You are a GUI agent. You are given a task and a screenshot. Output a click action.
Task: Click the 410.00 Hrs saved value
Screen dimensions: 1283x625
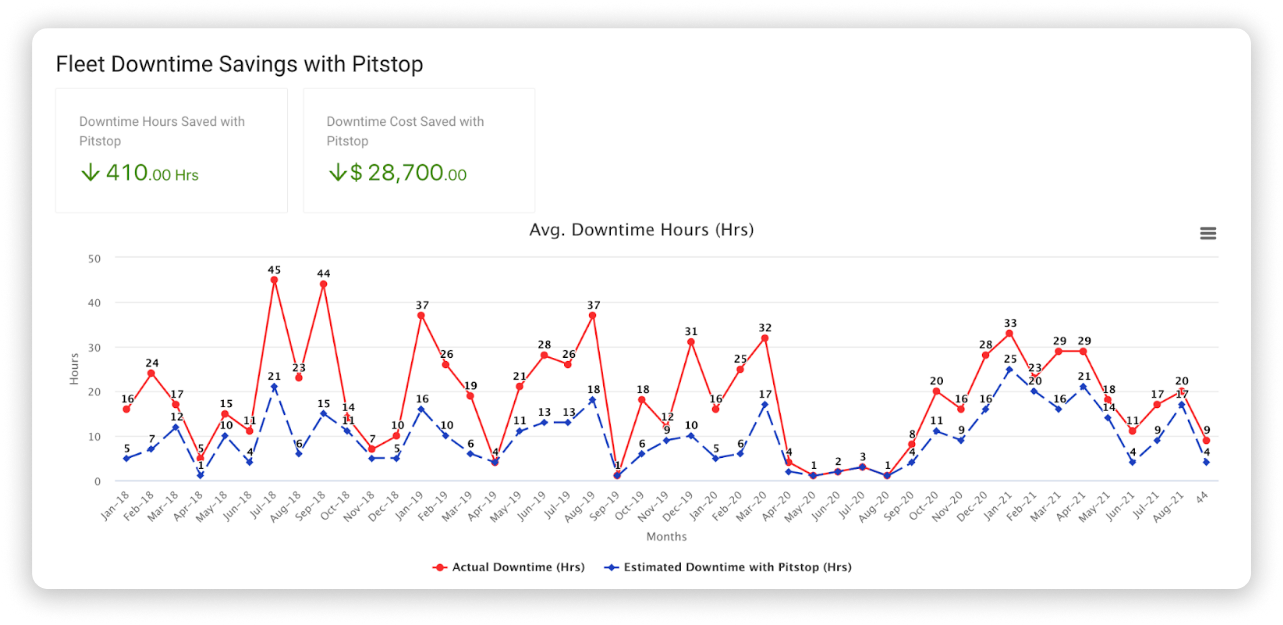click(140, 173)
